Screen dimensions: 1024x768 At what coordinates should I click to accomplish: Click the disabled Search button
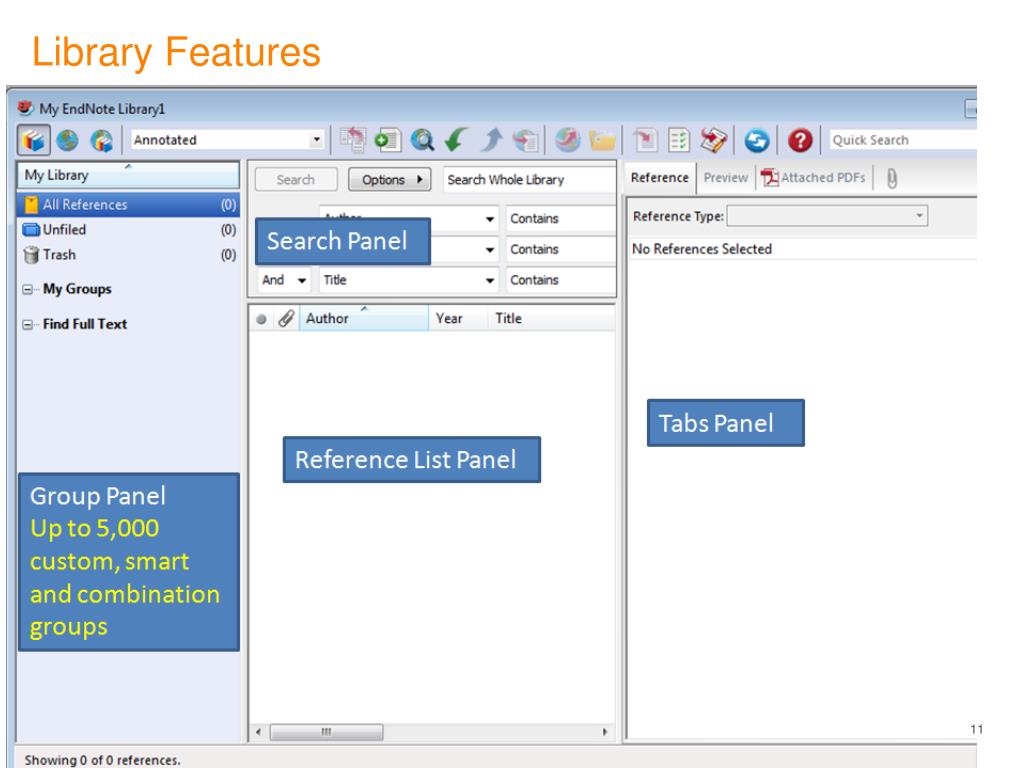pos(296,180)
